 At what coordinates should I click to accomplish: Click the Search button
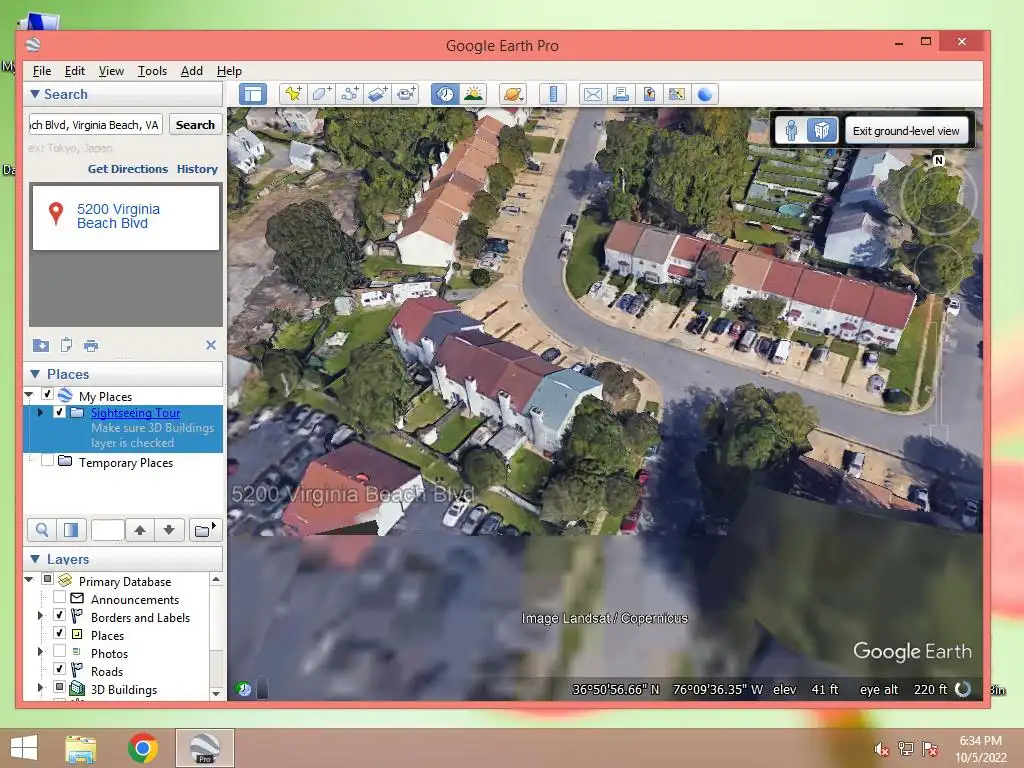click(195, 125)
